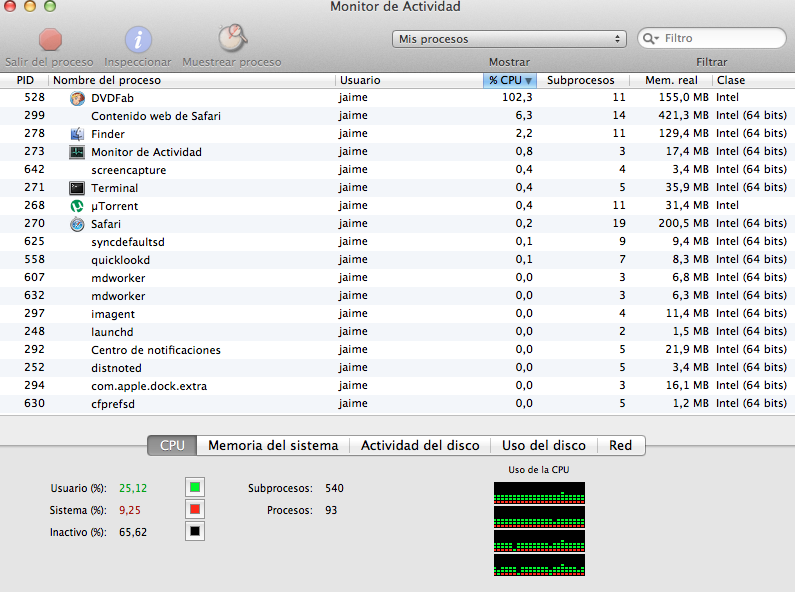Click the 421,3 MB memory value

(683, 116)
